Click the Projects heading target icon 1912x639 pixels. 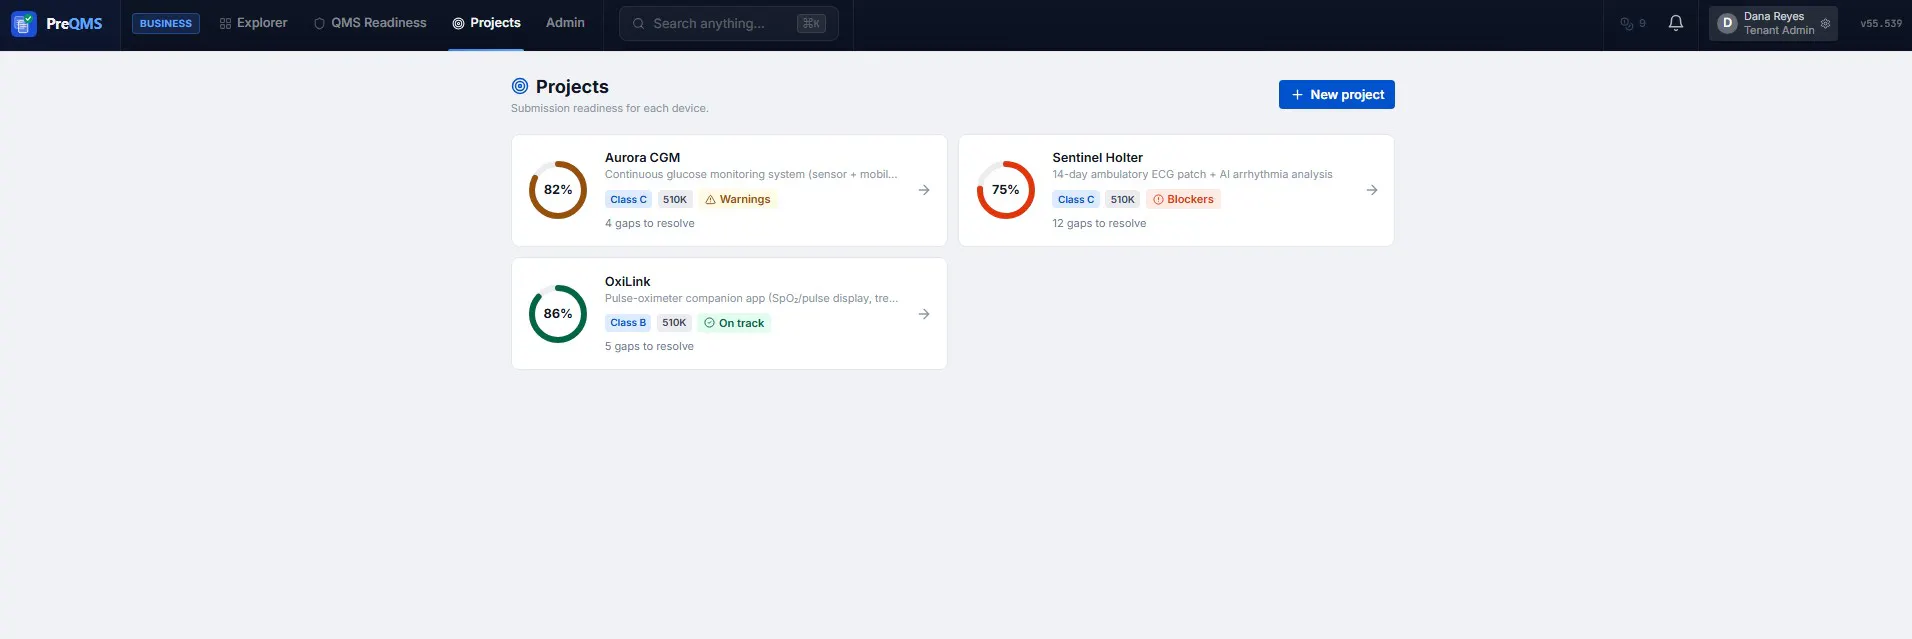(520, 86)
